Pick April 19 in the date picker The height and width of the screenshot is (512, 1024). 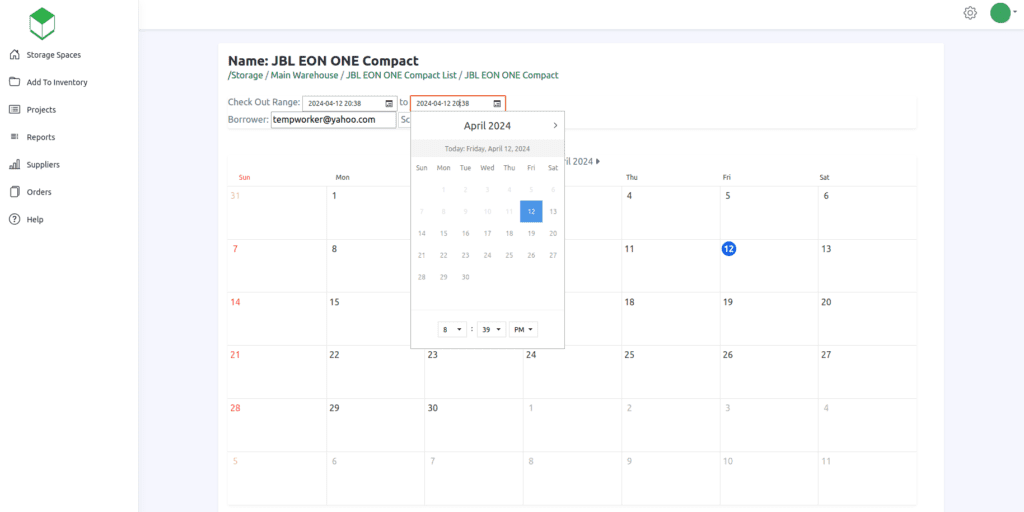click(x=531, y=233)
